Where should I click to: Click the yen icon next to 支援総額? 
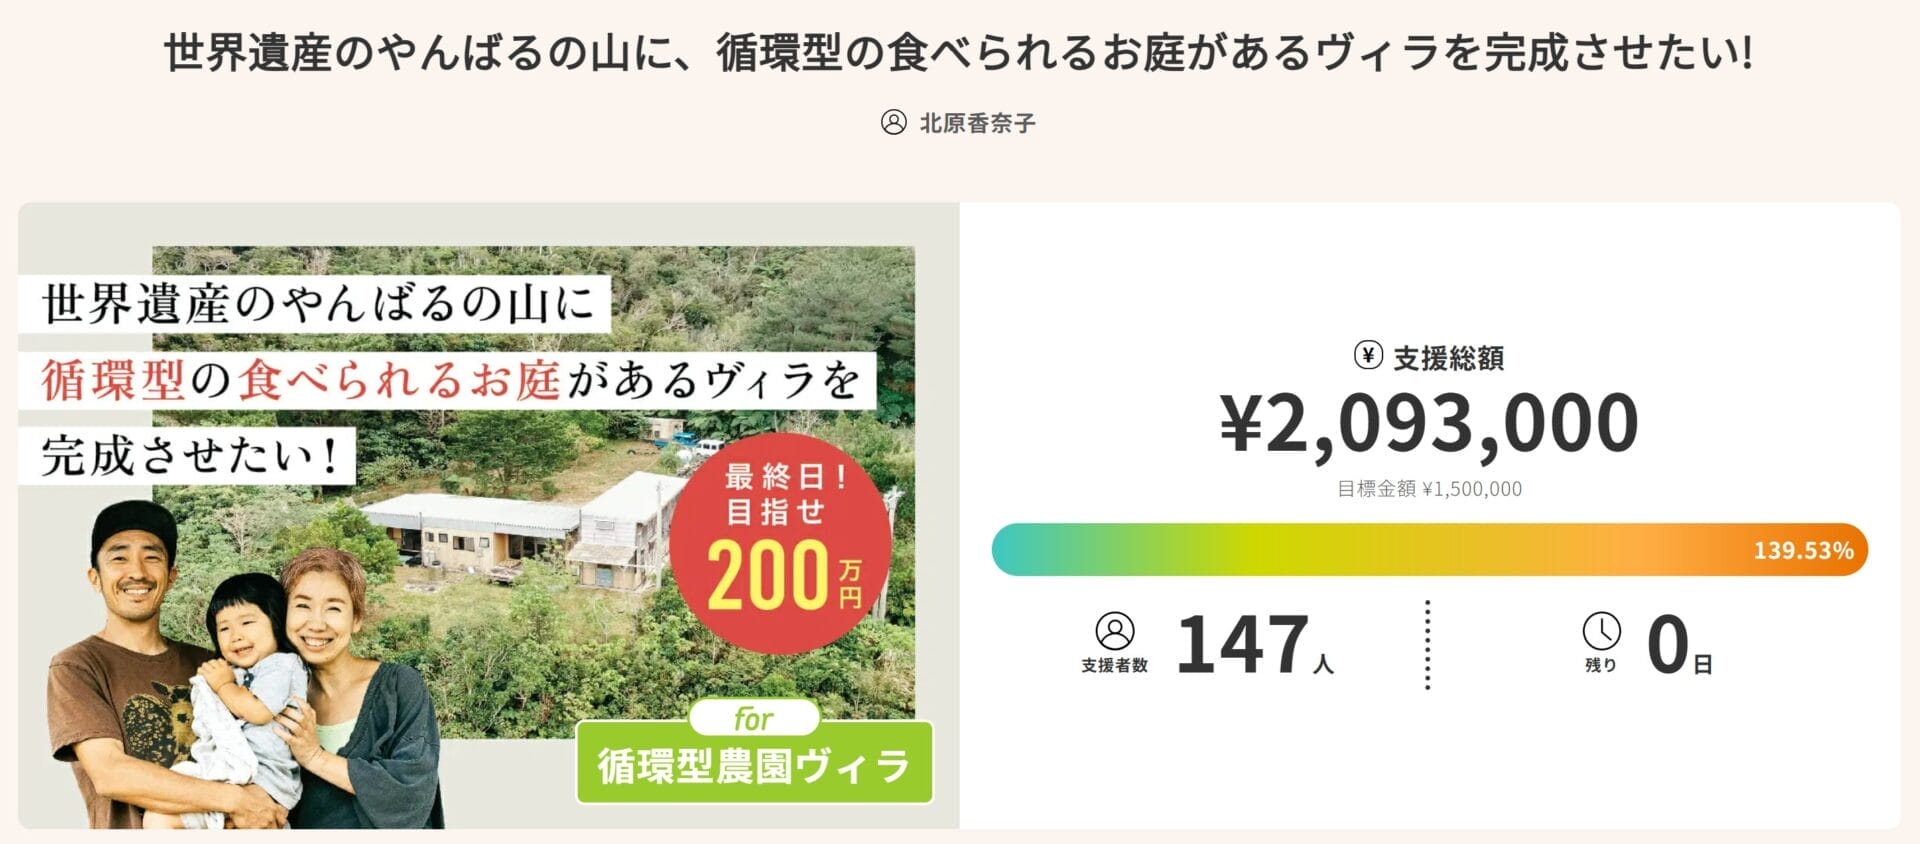[1368, 355]
